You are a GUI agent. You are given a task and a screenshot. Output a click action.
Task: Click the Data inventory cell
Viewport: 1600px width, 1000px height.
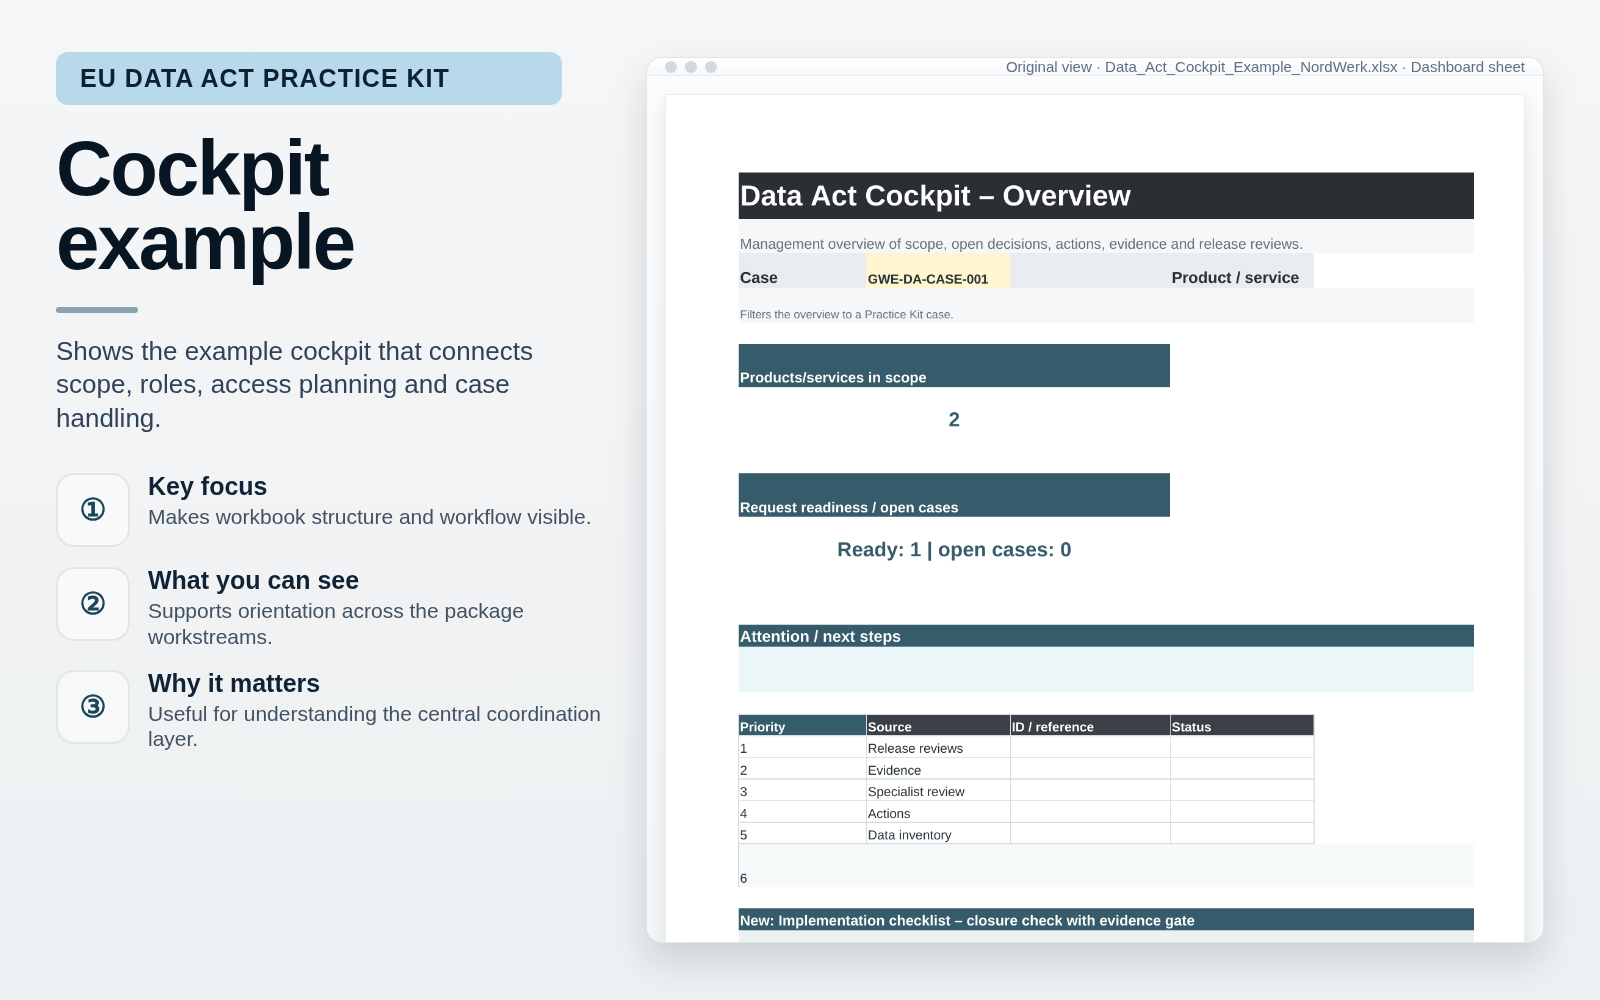(x=938, y=835)
